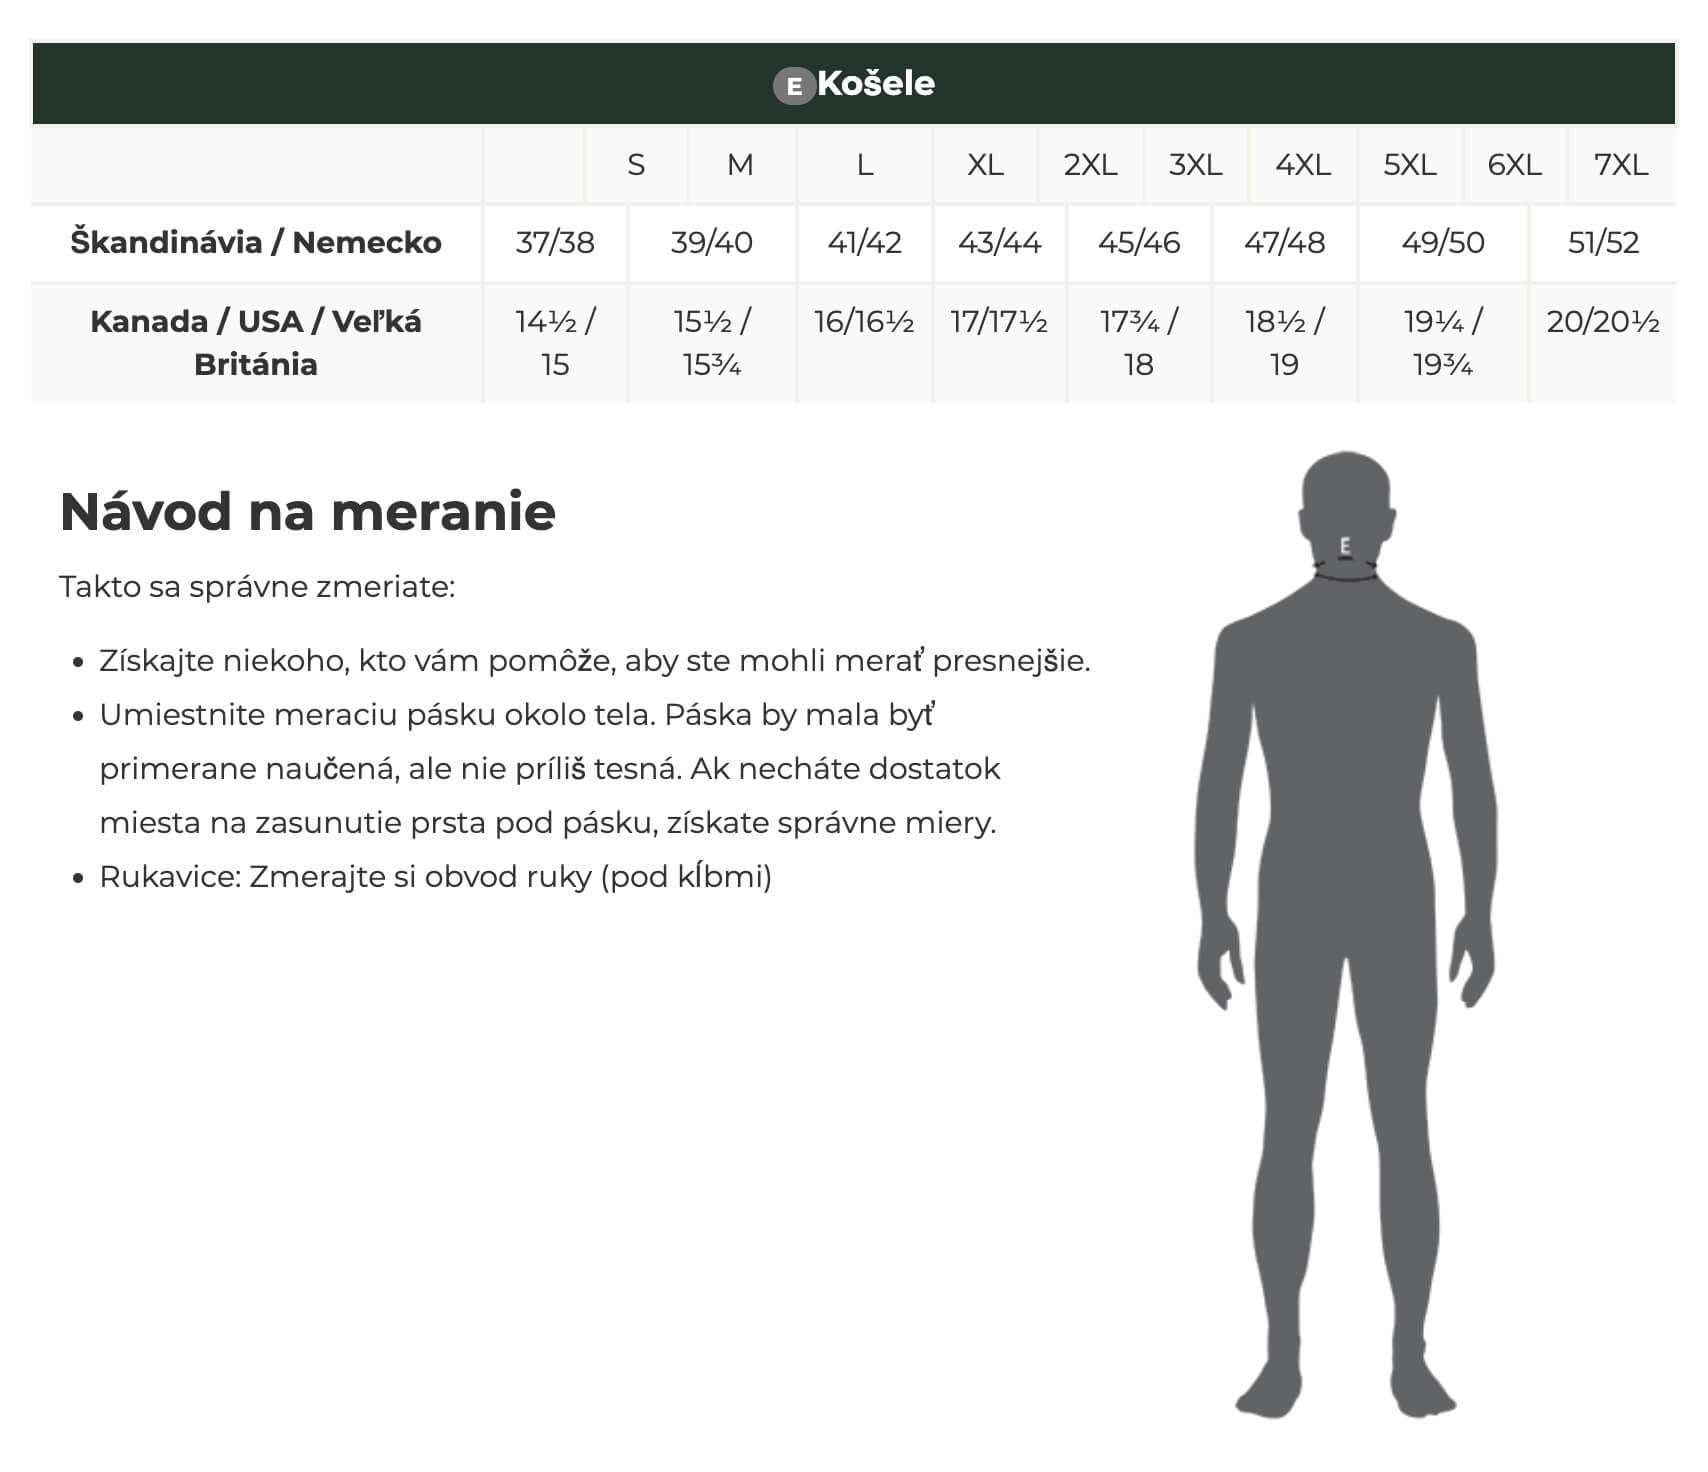Click the body silhouette illustration
The image size is (1708, 1472).
(1346, 935)
